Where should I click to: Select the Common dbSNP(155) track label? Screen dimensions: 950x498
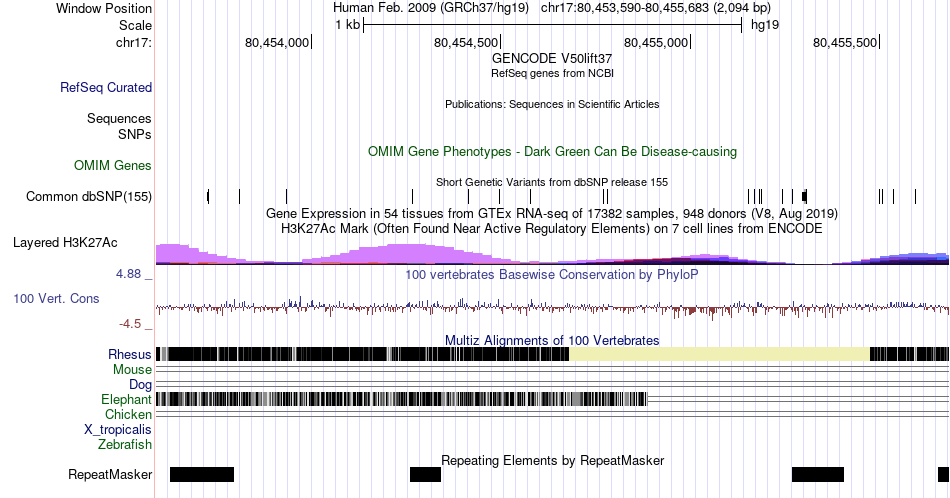[89, 196]
